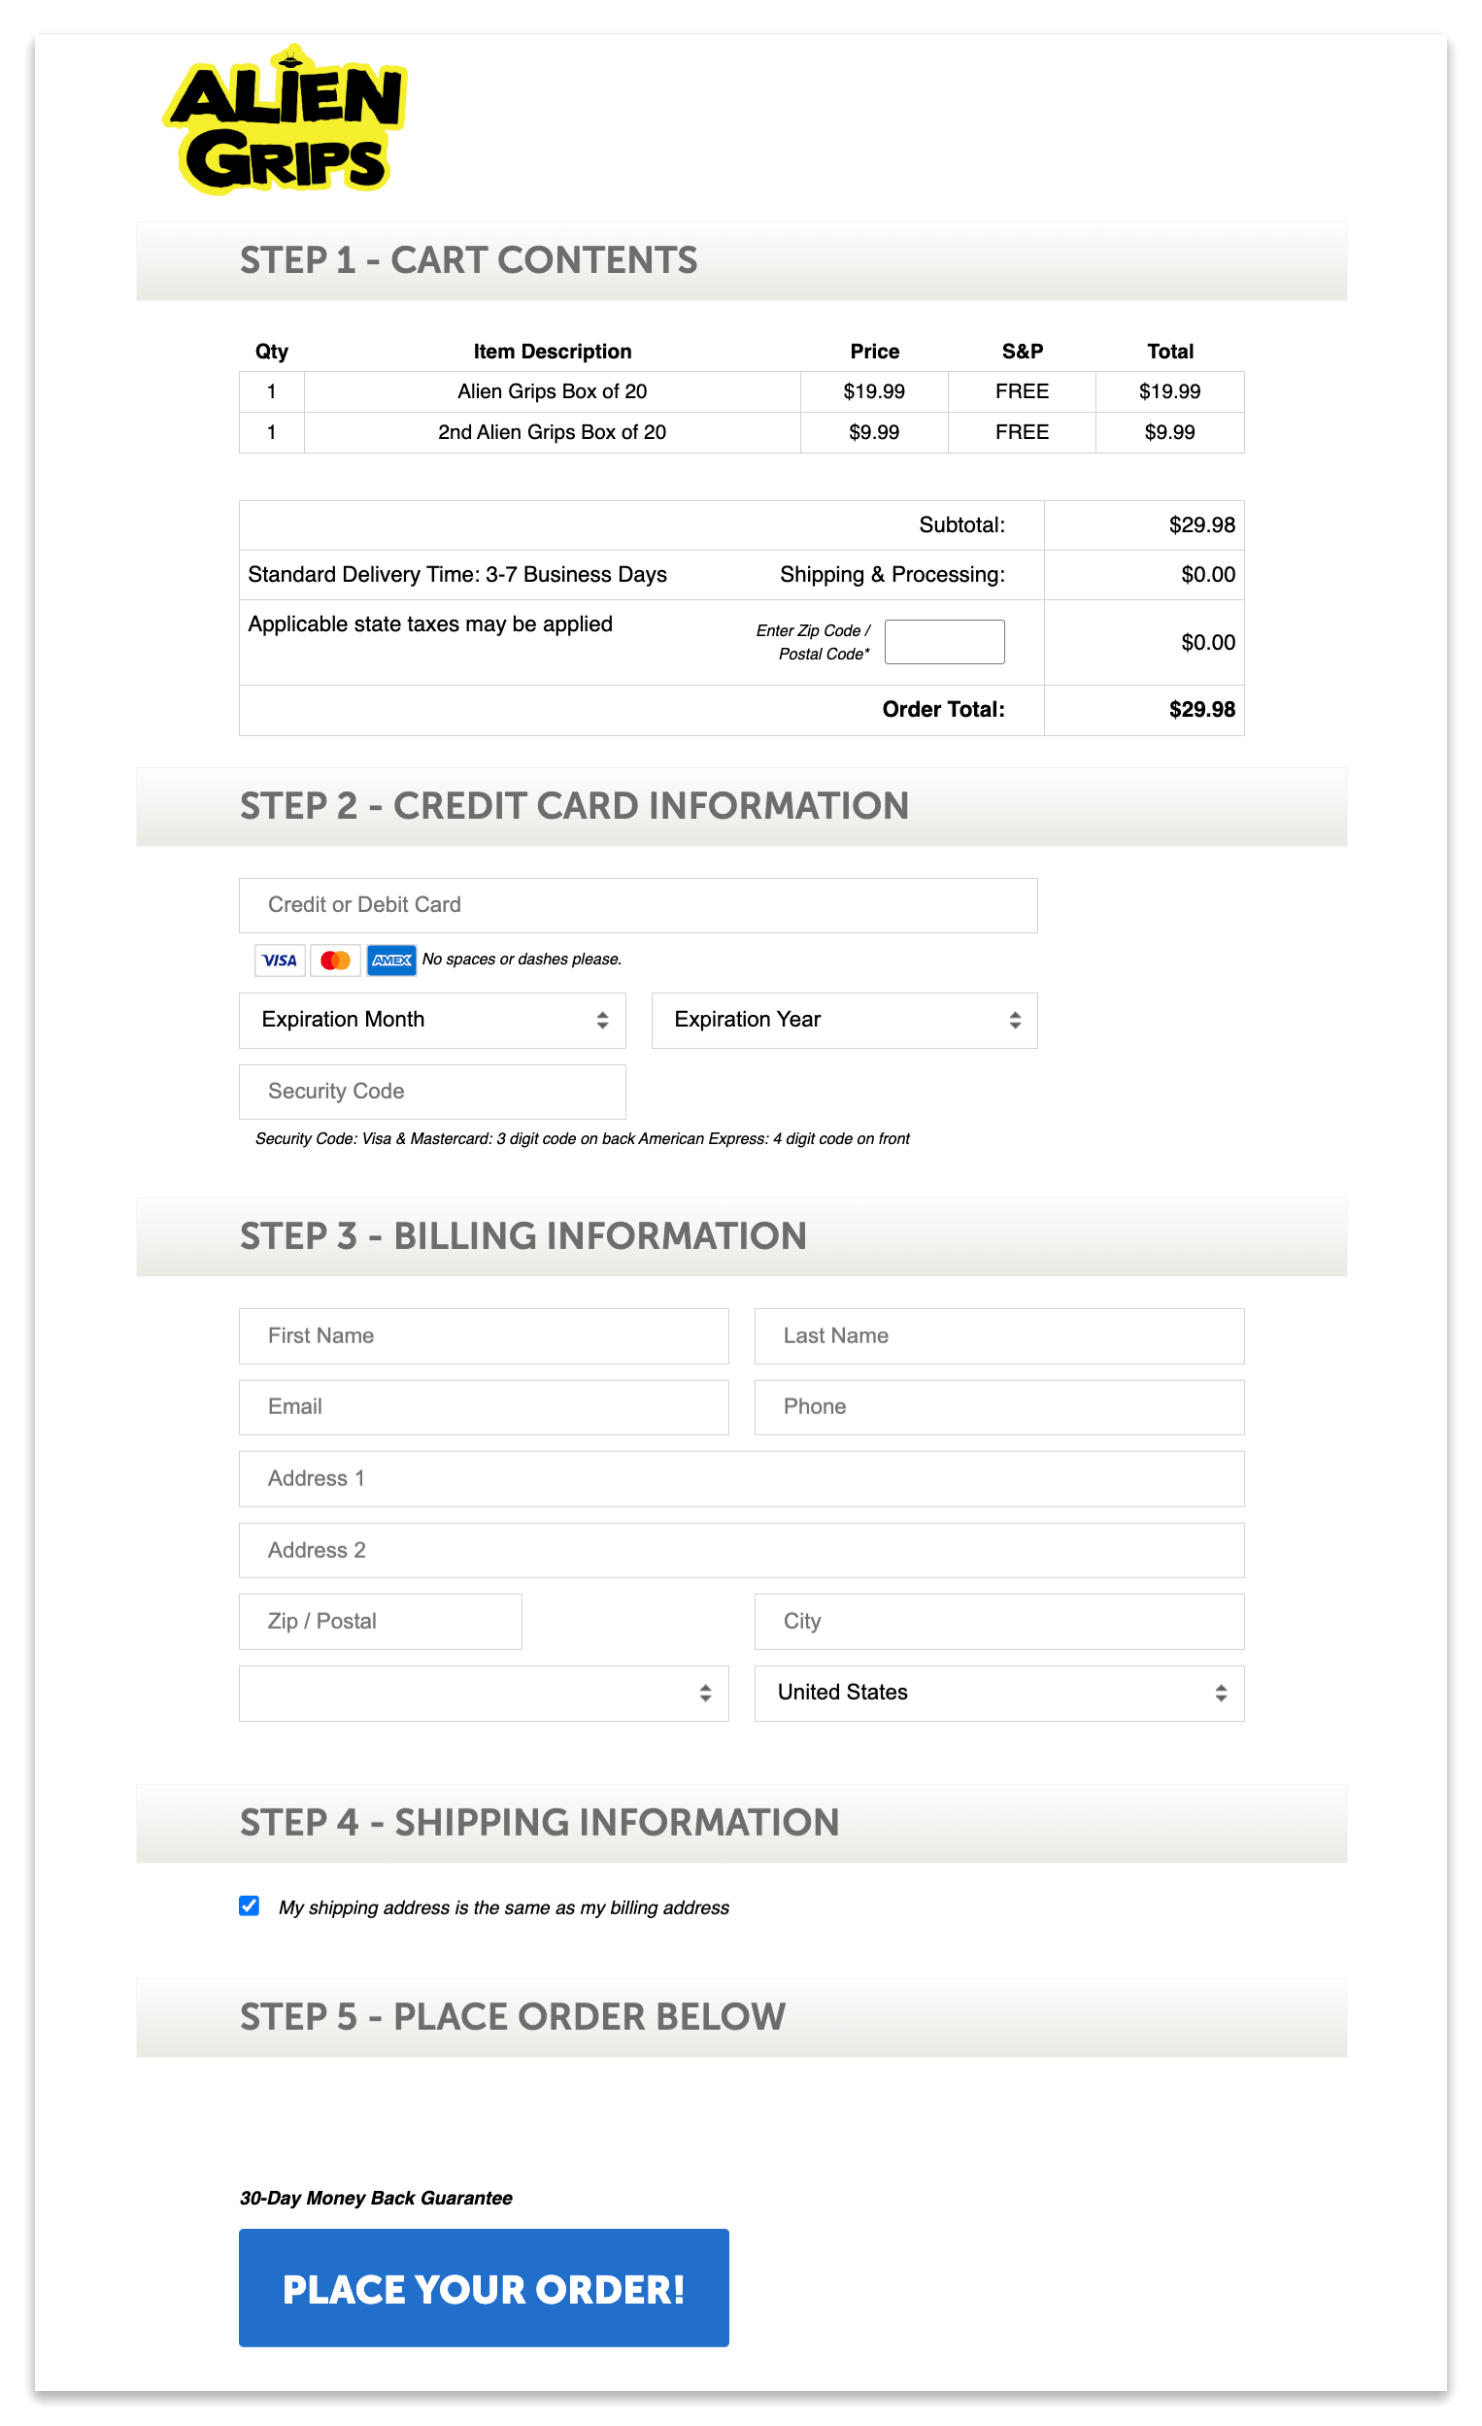
Task: Click the Mastercard icon
Action: (335, 960)
